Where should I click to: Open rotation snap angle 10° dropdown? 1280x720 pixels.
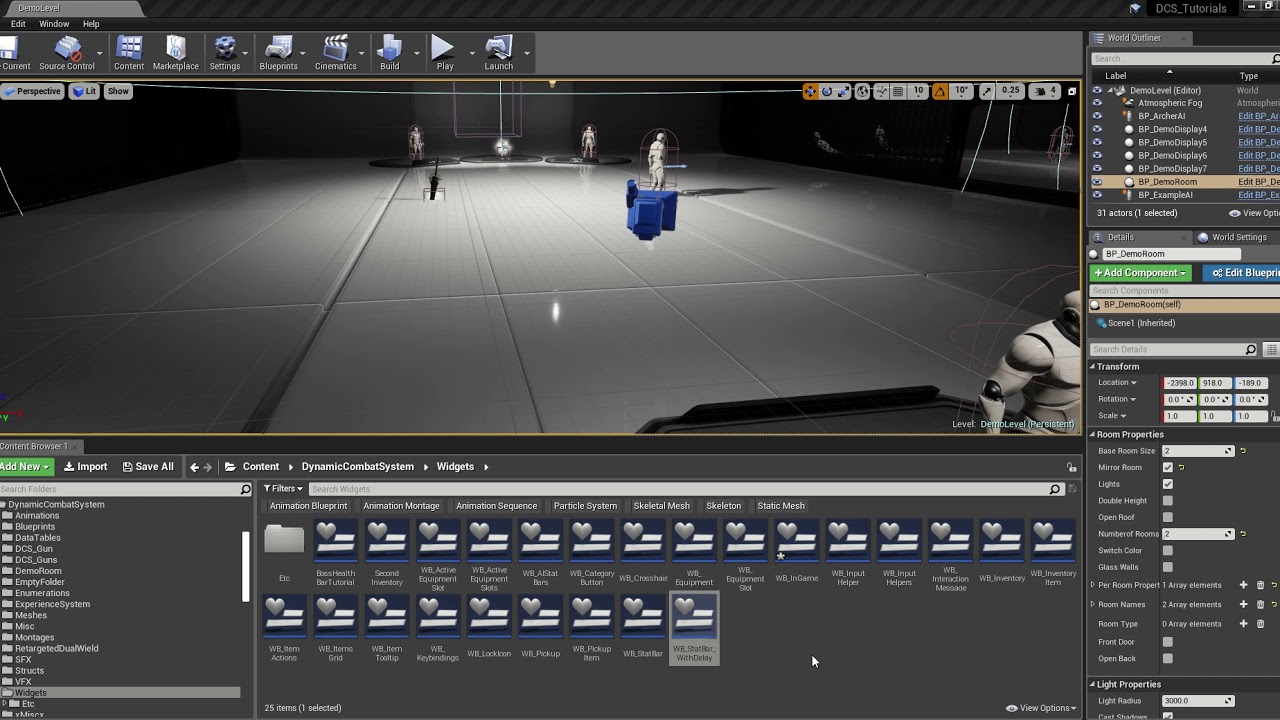(961, 91)
